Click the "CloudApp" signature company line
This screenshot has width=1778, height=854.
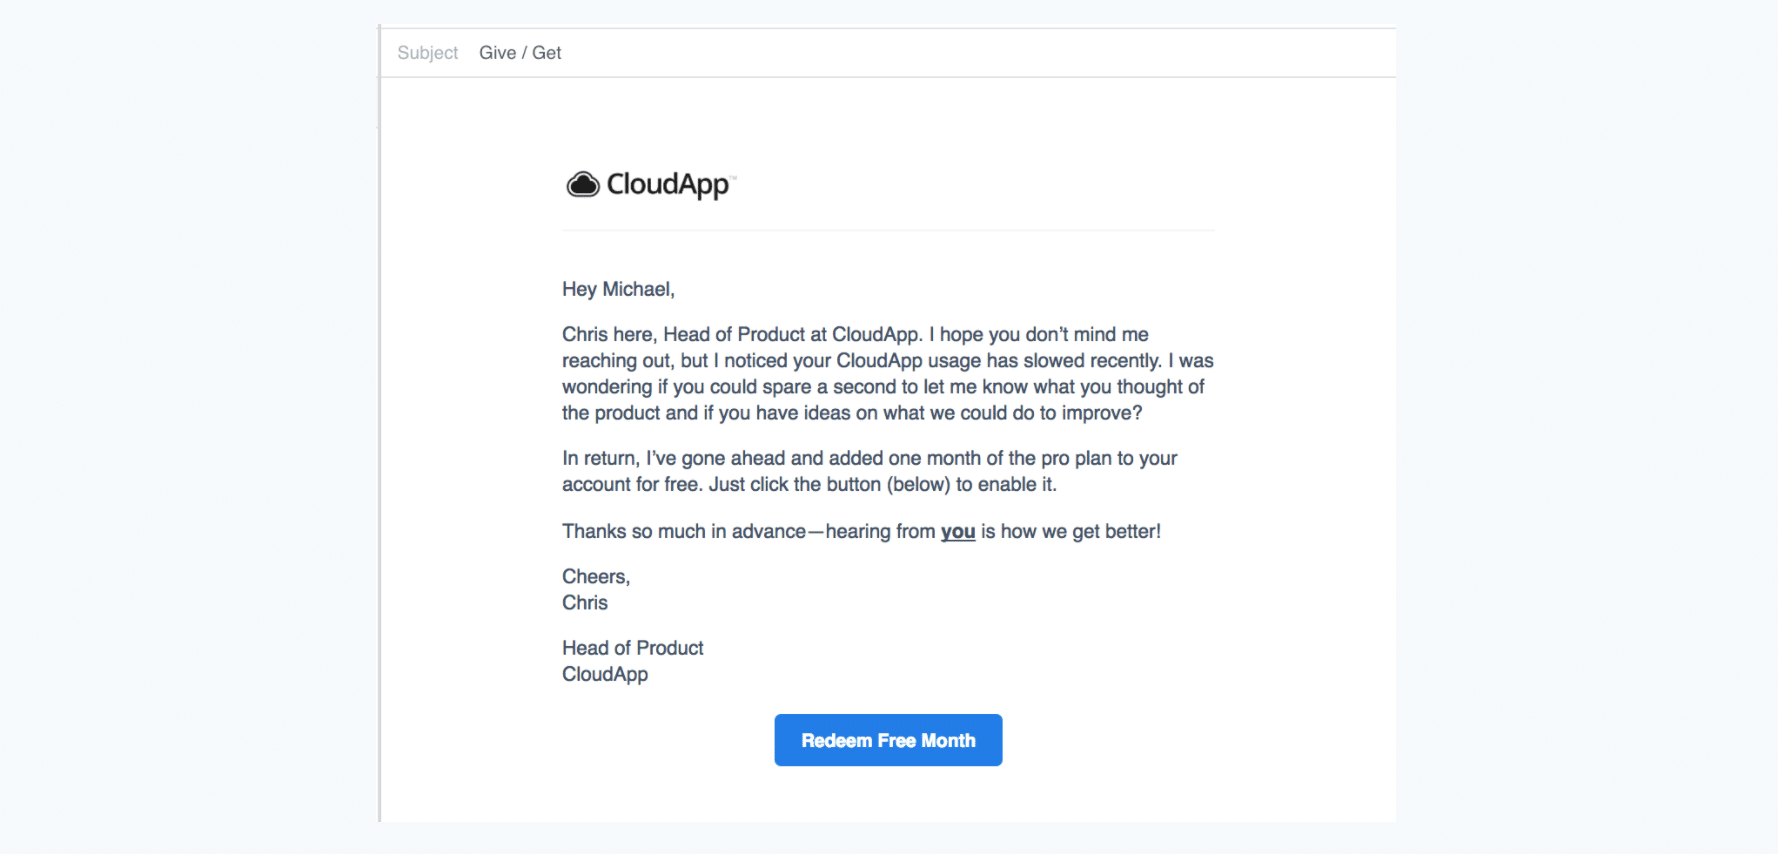tap(605, 675)
